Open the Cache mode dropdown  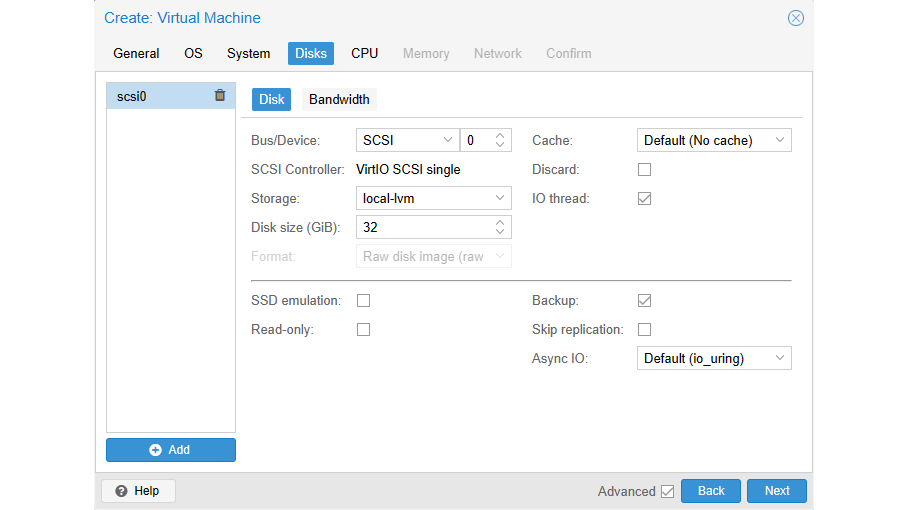click(714, 141)
